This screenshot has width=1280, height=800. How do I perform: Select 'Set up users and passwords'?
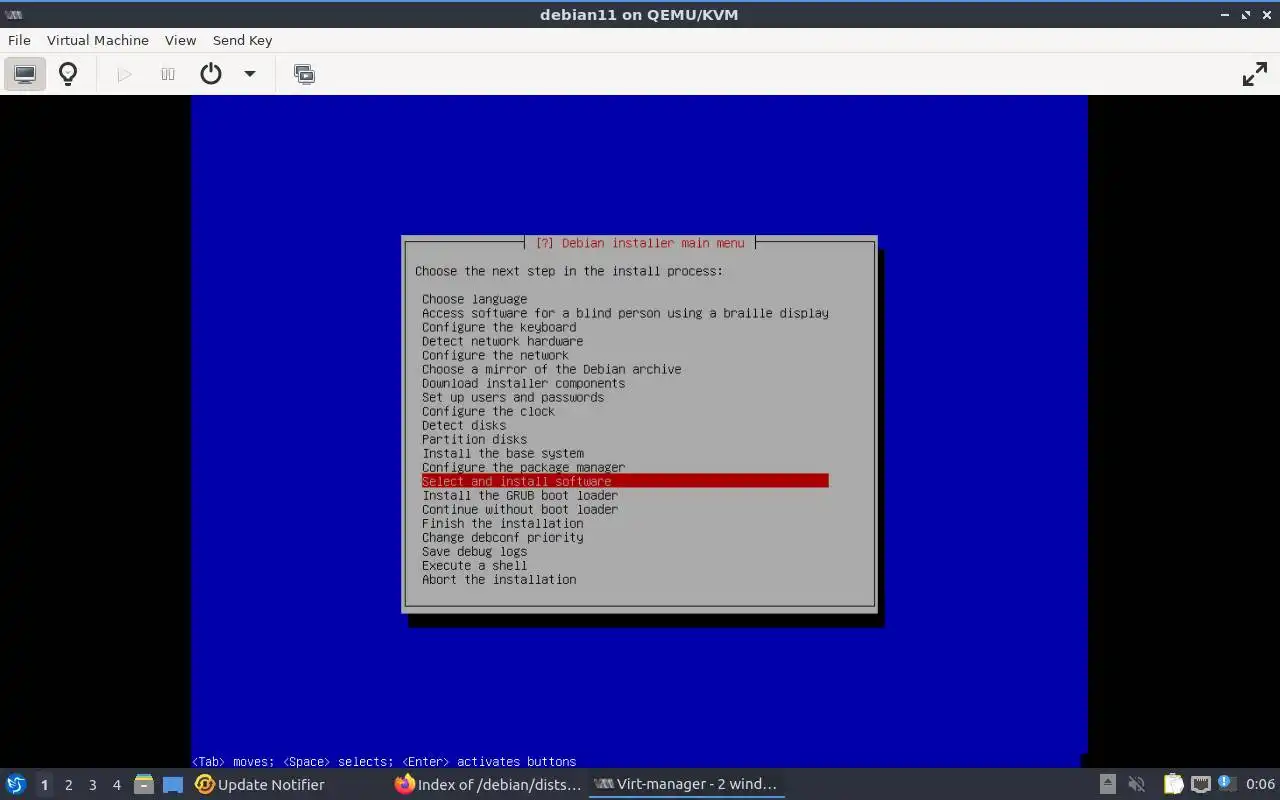(513, 397)
